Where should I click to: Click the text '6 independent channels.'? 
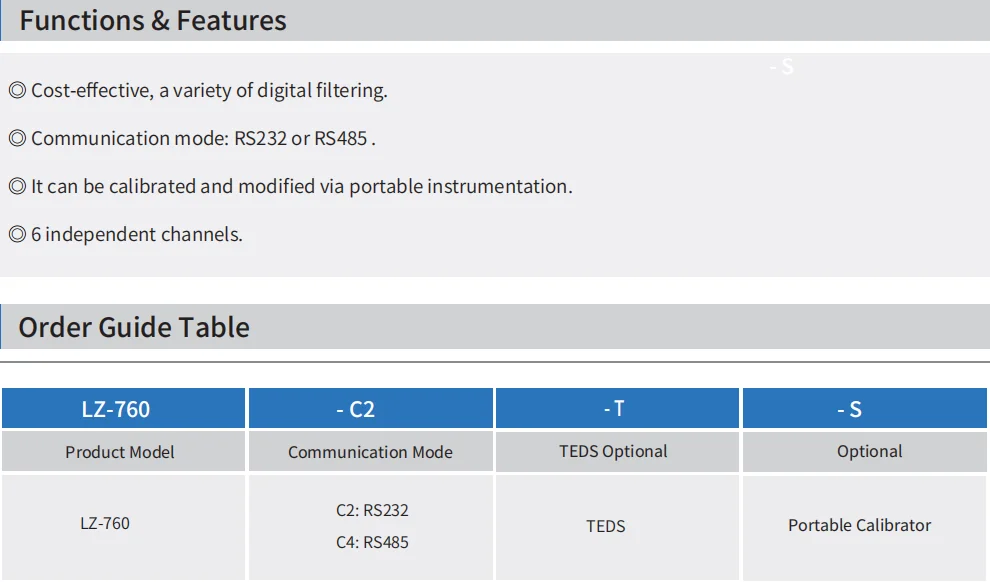click(137, 235)
